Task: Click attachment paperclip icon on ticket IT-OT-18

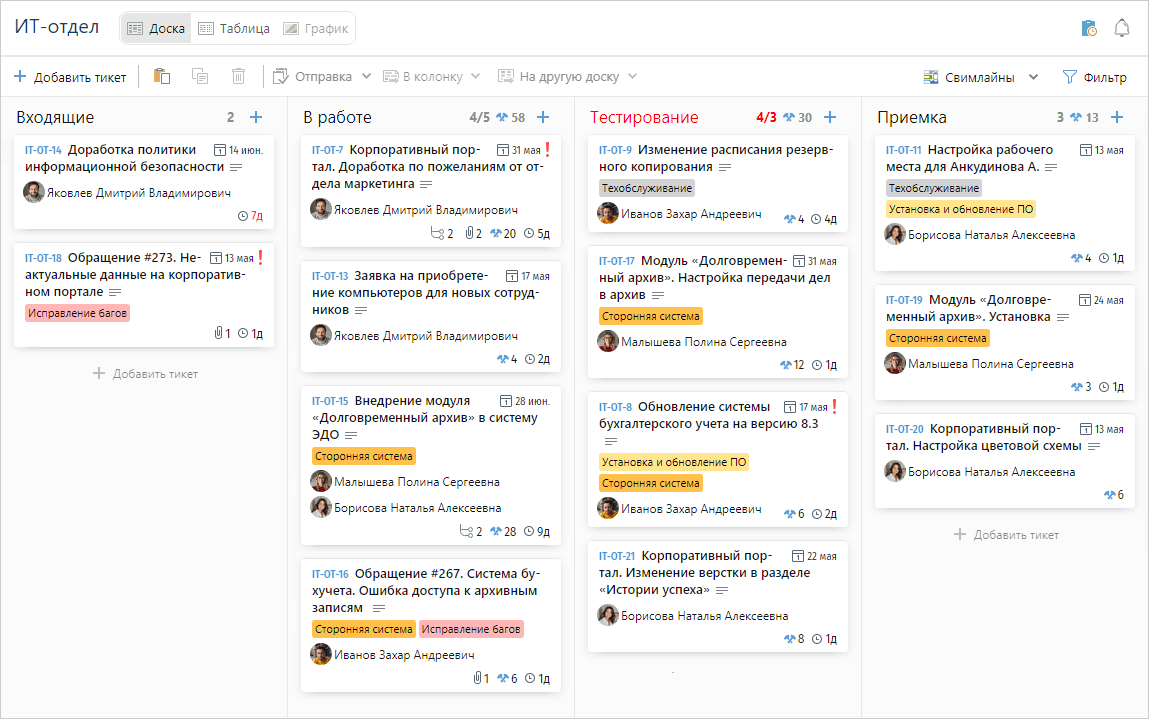Action: coord(217,333)
